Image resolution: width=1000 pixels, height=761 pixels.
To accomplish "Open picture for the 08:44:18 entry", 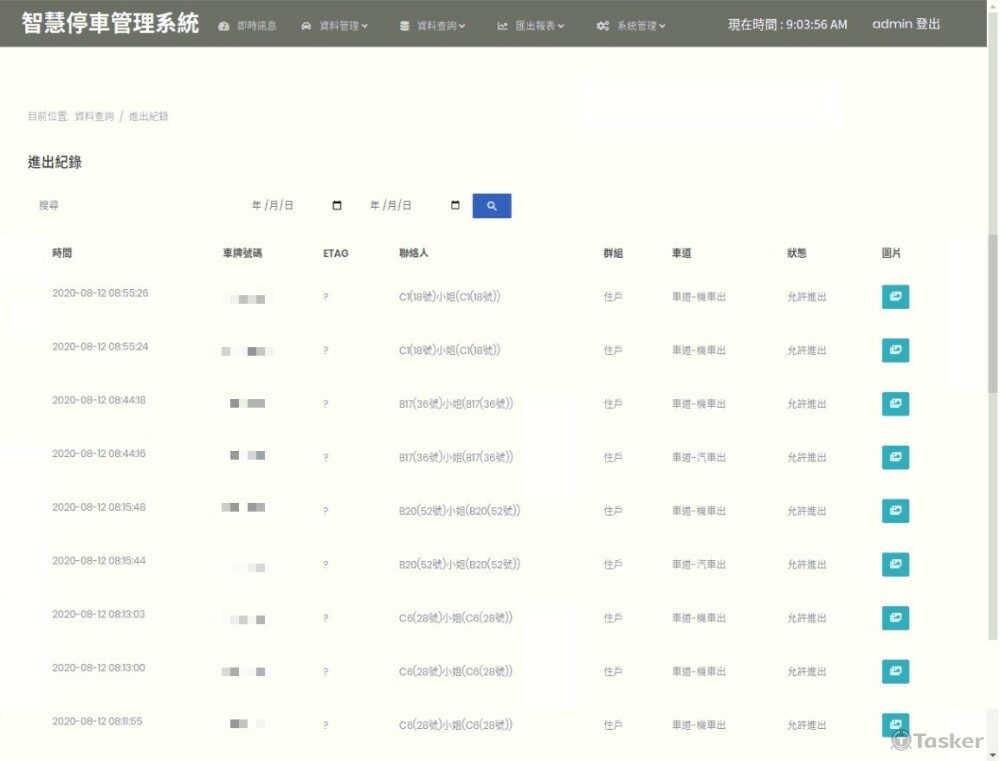I will pyautogui.click(x=895, y=404).
